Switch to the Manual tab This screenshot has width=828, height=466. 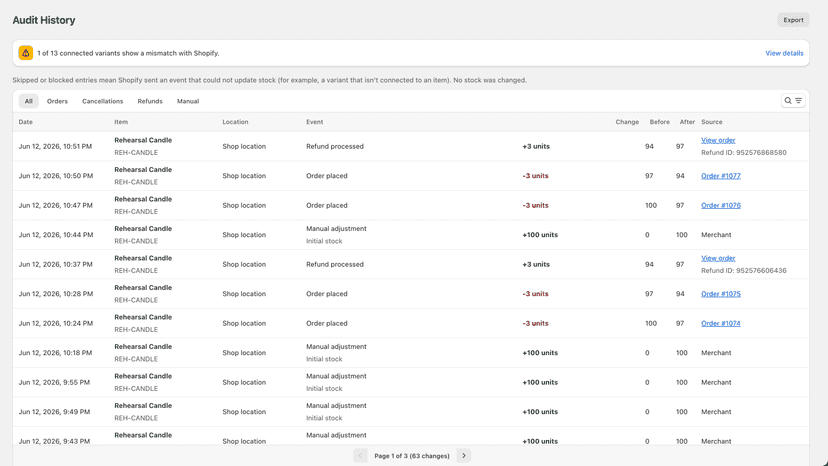coord(188,101)
